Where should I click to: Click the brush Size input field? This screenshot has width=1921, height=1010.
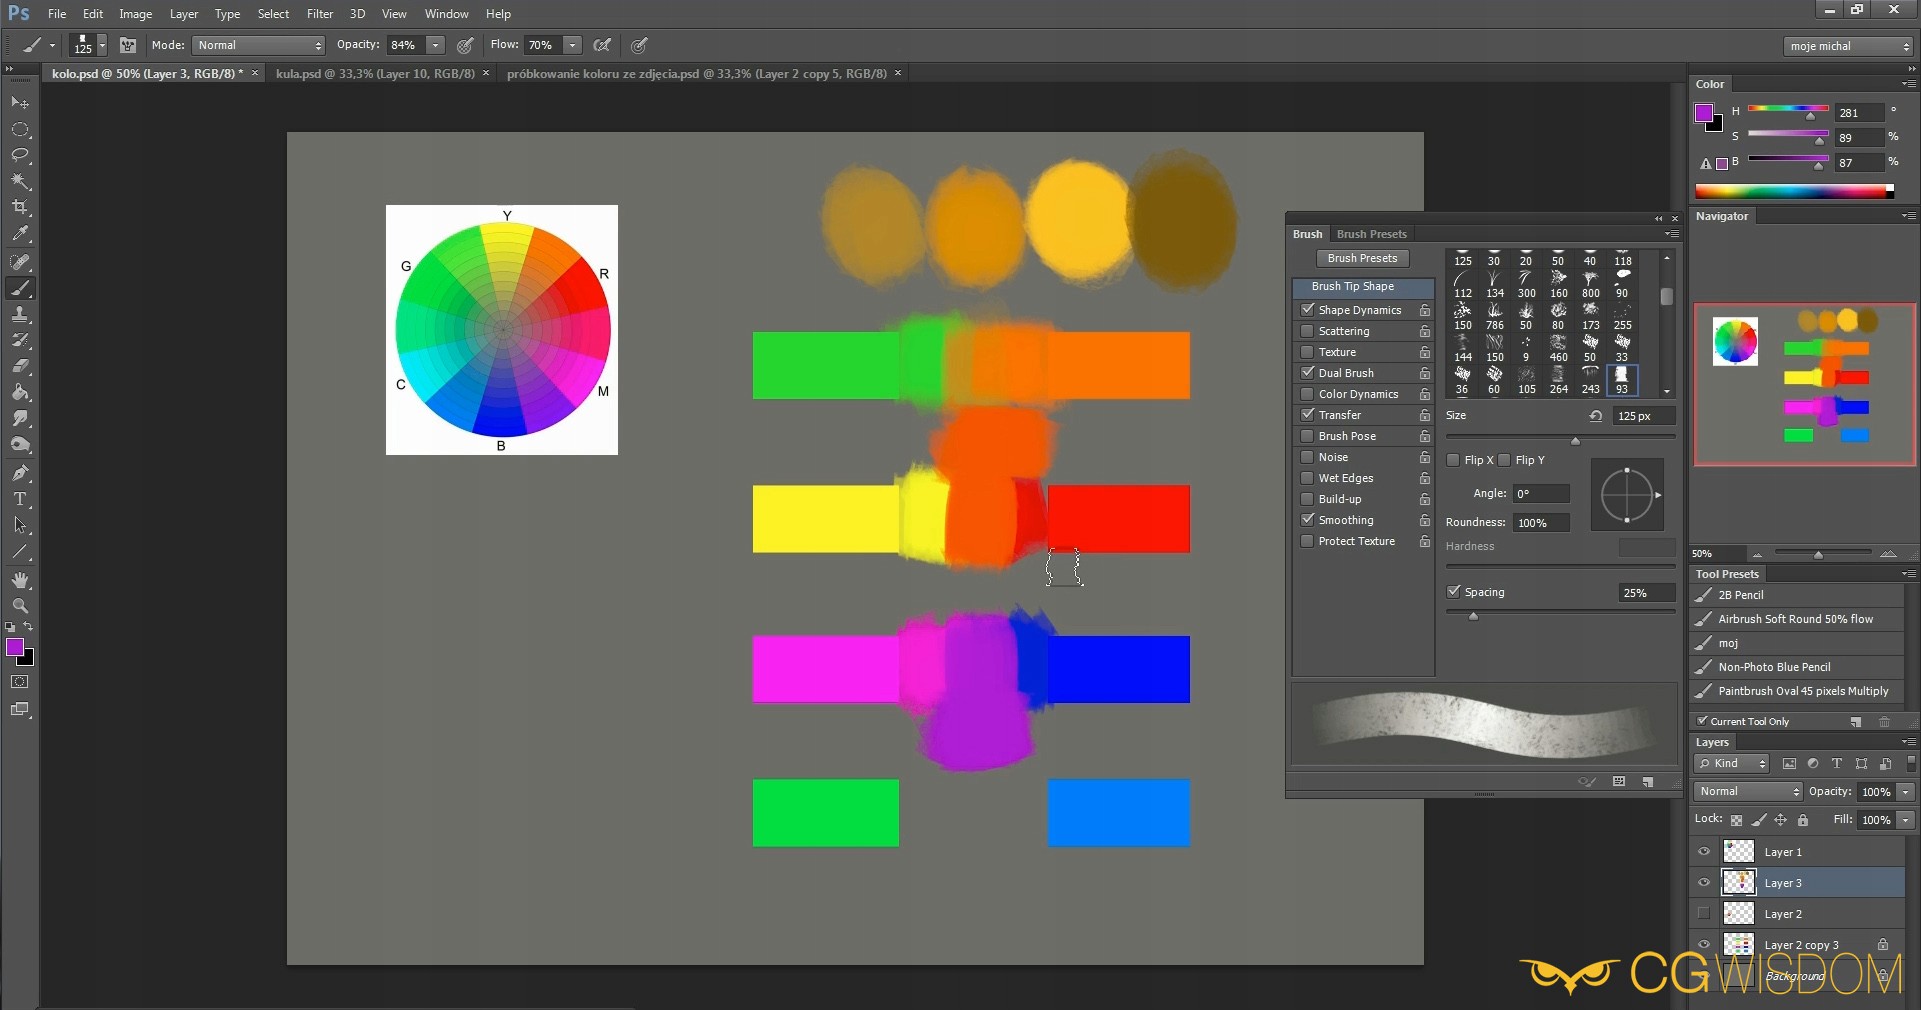click(x=1642, y=416)
